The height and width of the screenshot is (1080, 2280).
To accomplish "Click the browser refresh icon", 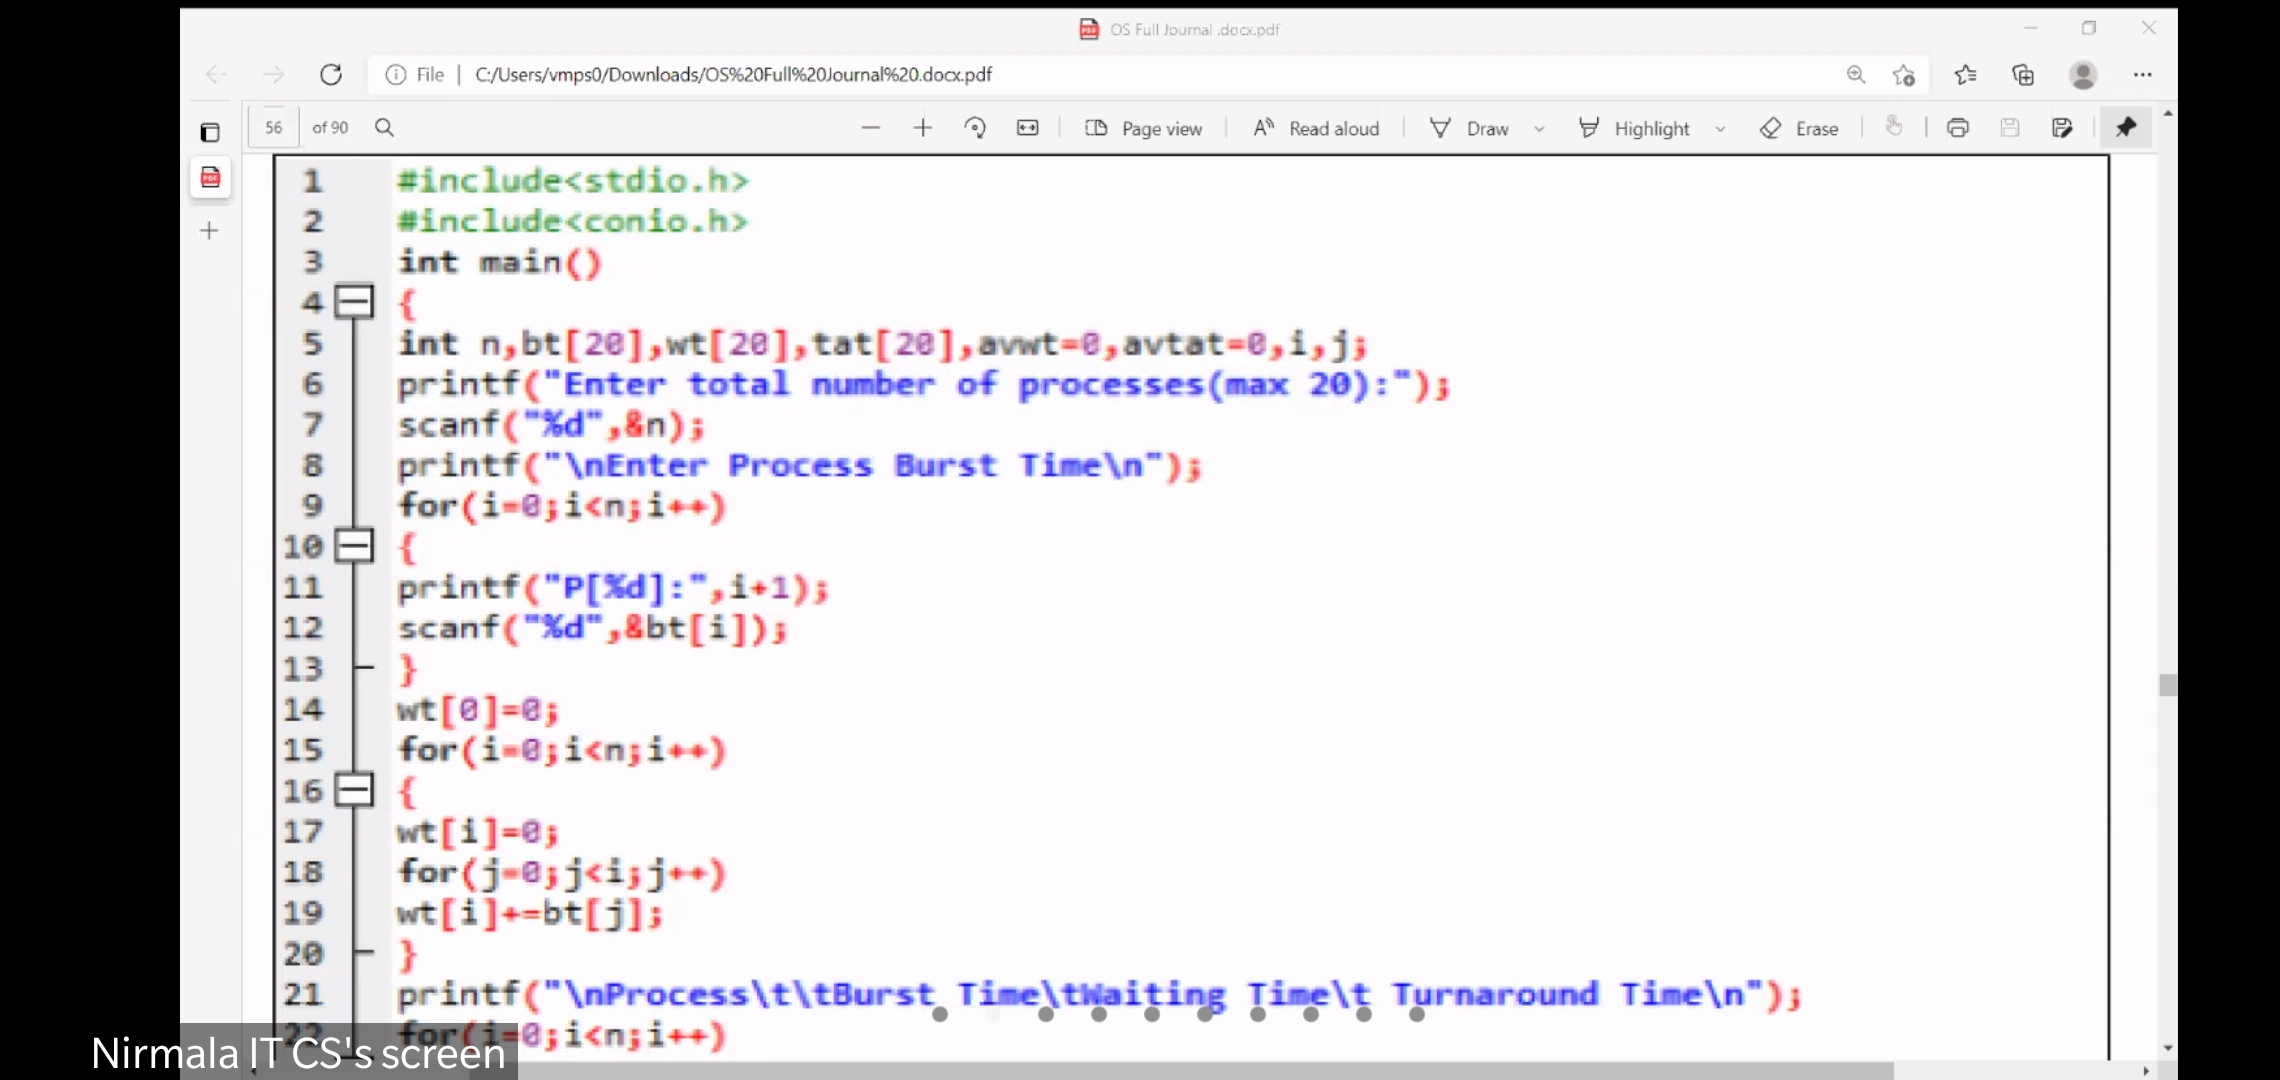I will (x=331, y=74).
